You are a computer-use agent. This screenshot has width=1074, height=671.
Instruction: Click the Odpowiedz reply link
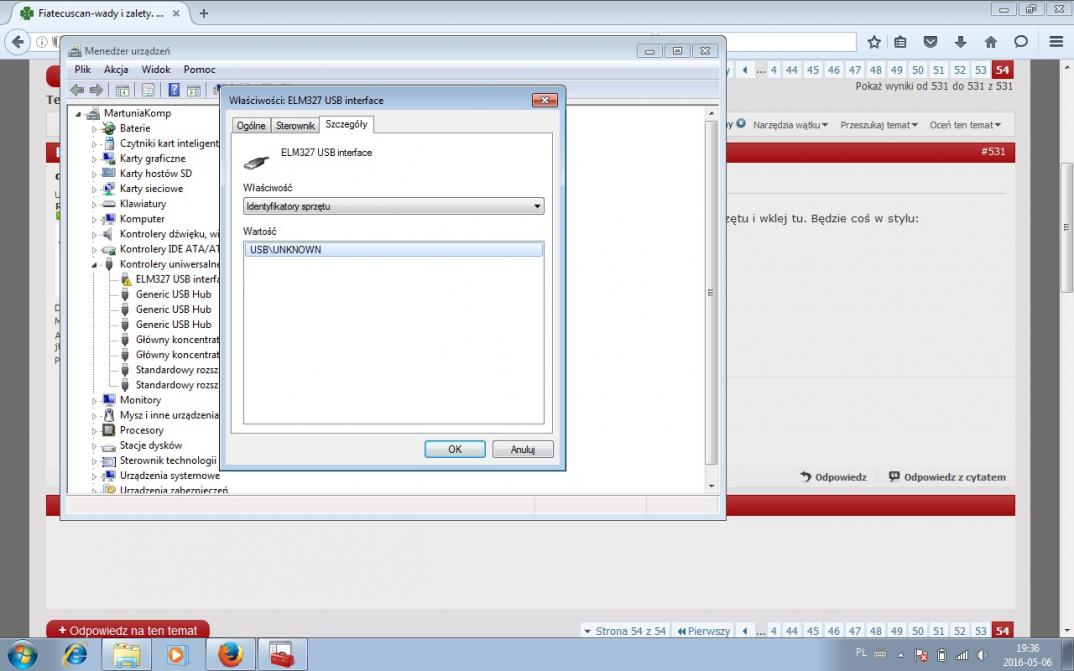pos(834,477)
